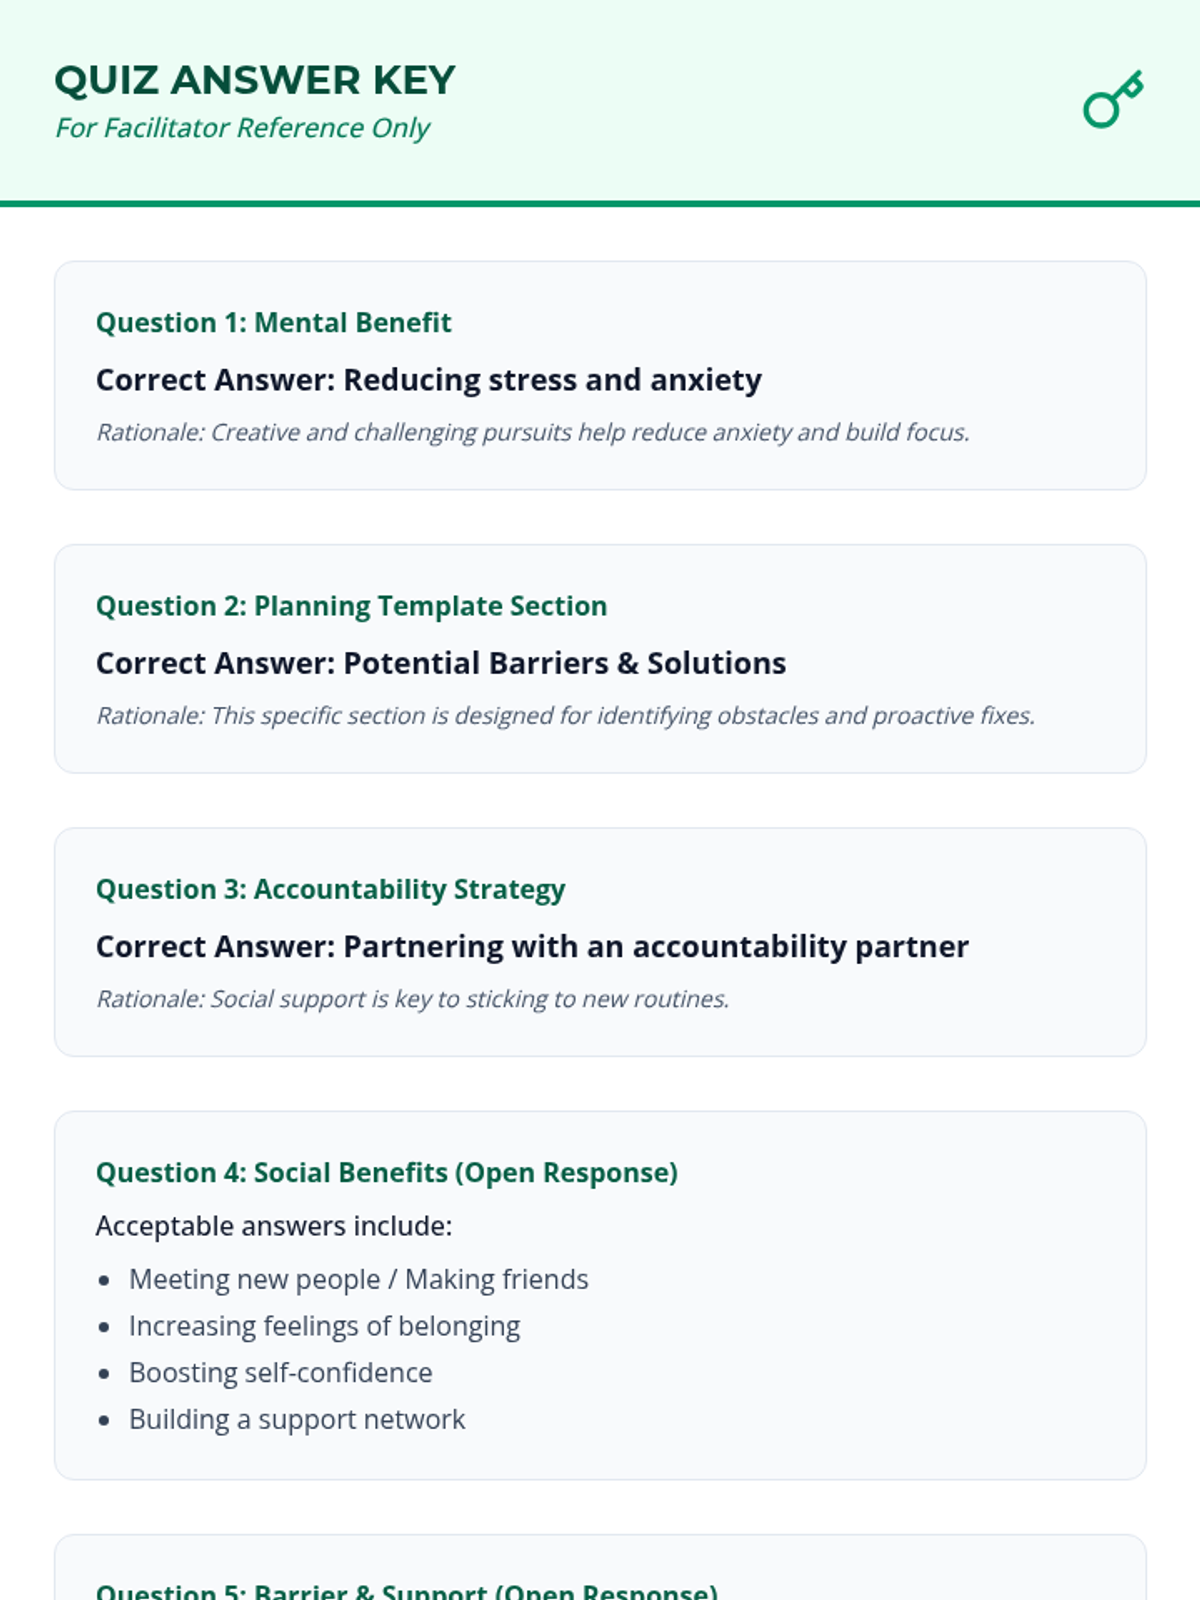Open Question 5: Barrier & Support heading
Screen dimensions: 1200x1600
click(406, 1590)
